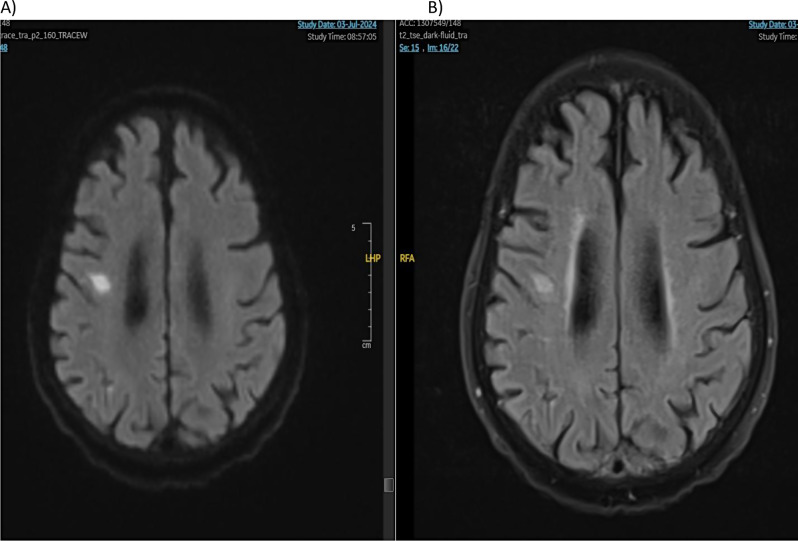The image size is (798, 541).
Task: Click the Im: 16/22 image link
Action: pyautogui.click(x=442, y=48)
